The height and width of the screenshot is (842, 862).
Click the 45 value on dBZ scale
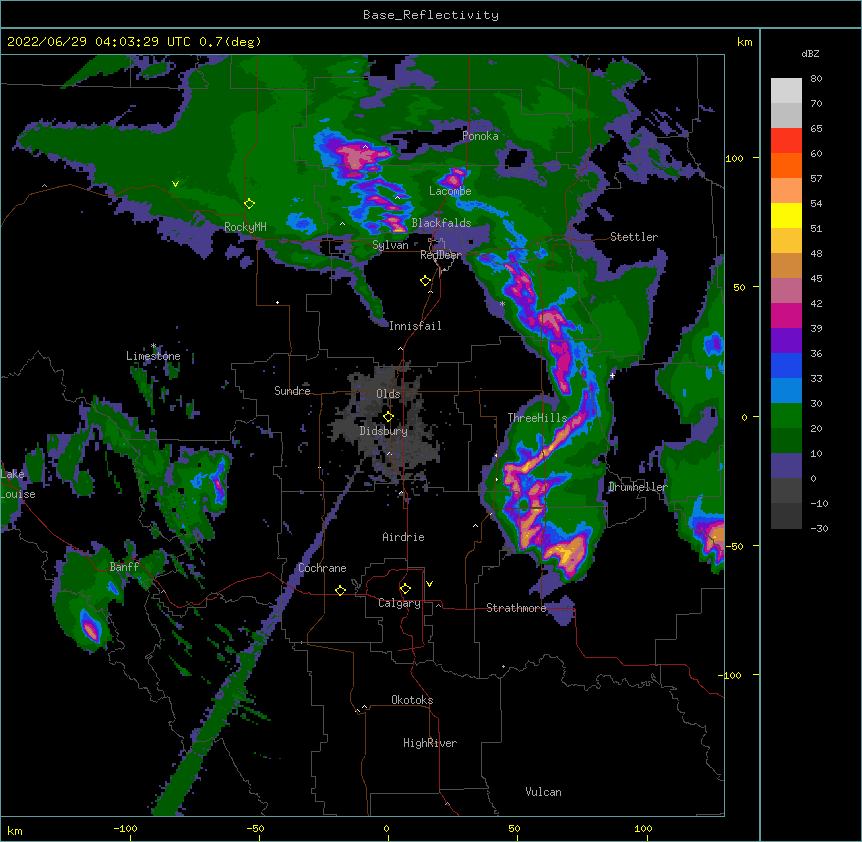(x=816, y=279)
